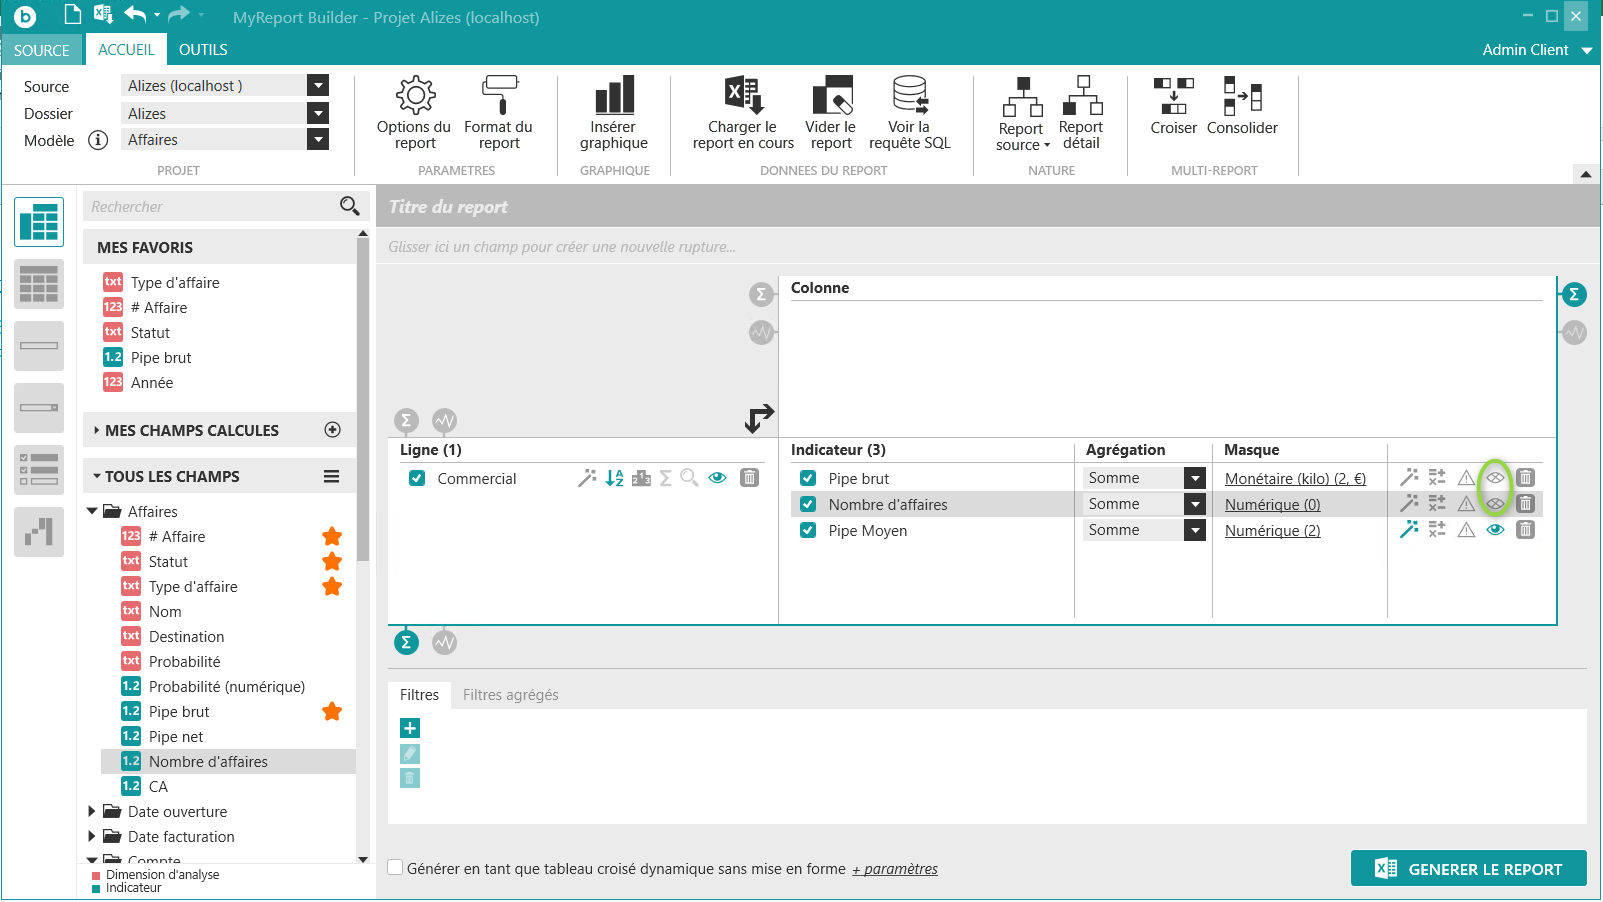Screen dimensions: 1603x902
Task: Expand the Date ouverture folder
Action: coord(92,811)
